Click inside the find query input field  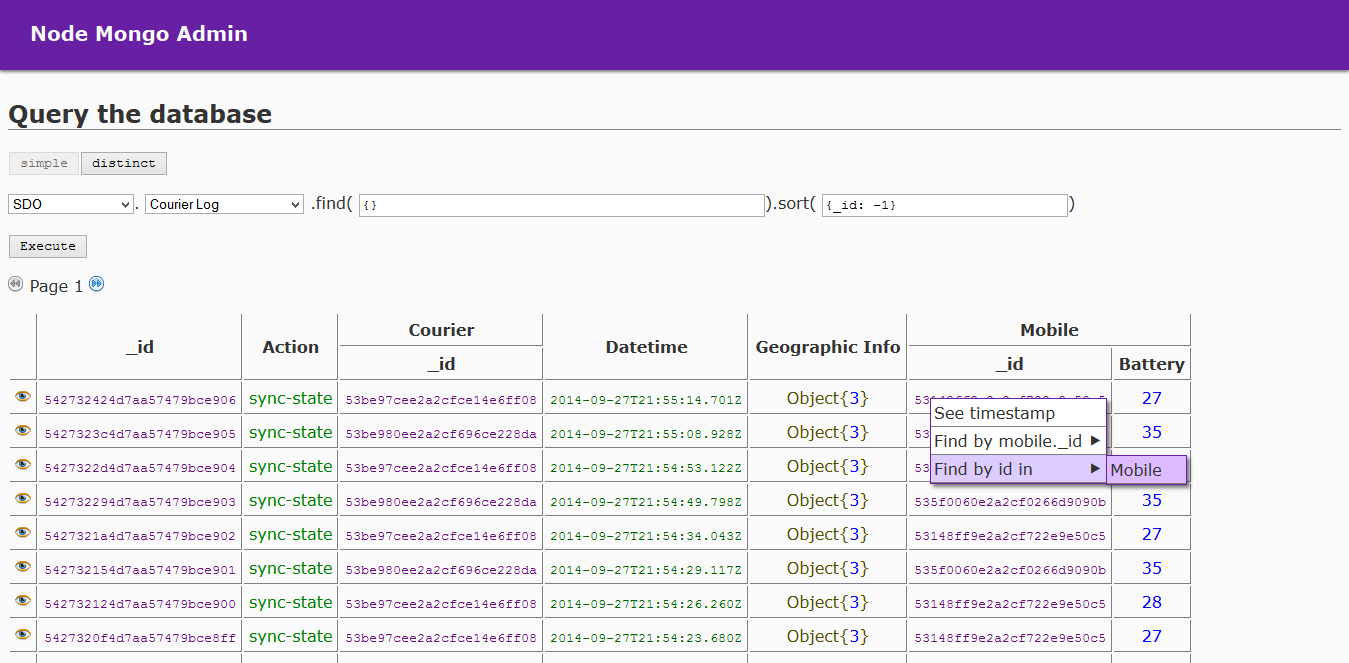[x=562, y=205]
